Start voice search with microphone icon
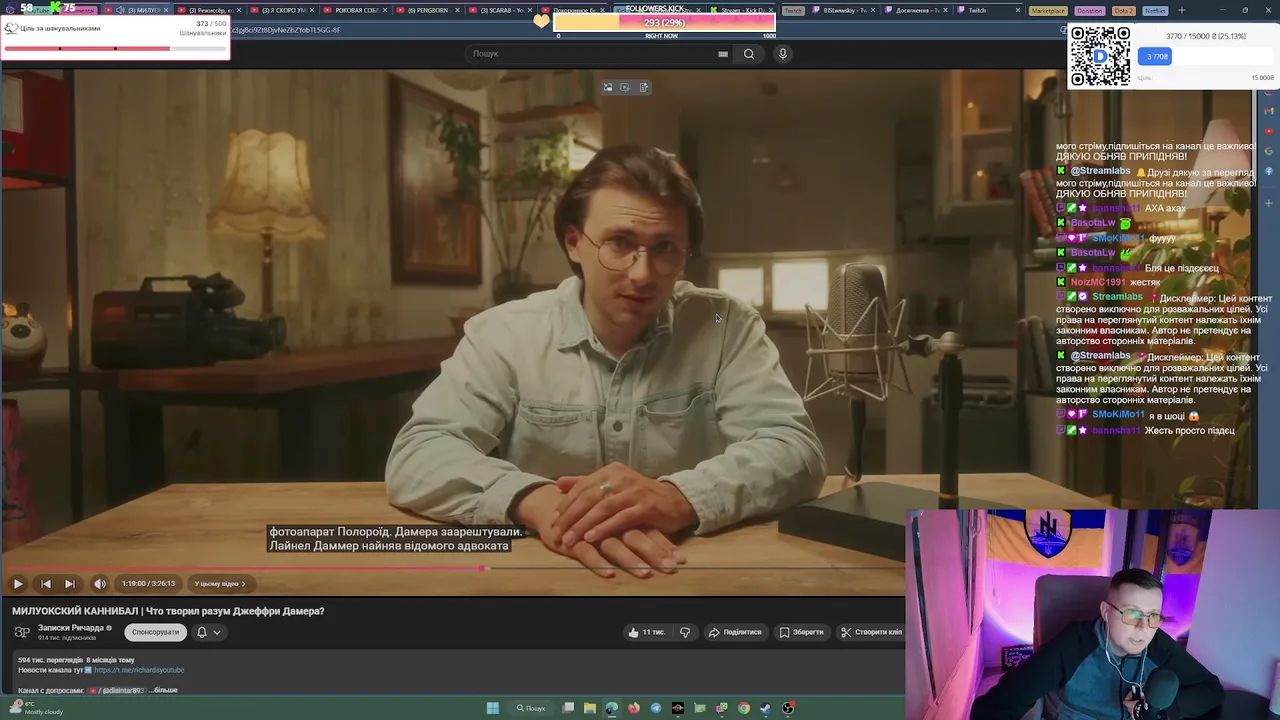 (x=783, y=54)
